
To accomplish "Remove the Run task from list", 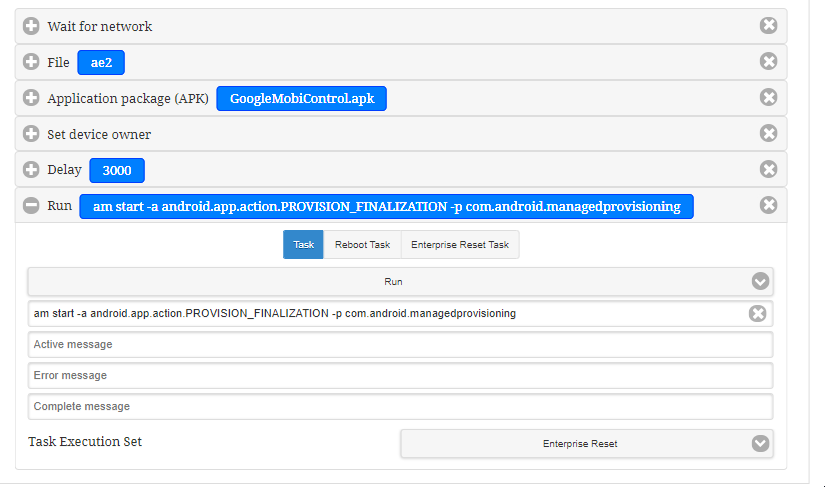I will click(x=768, y=205).
